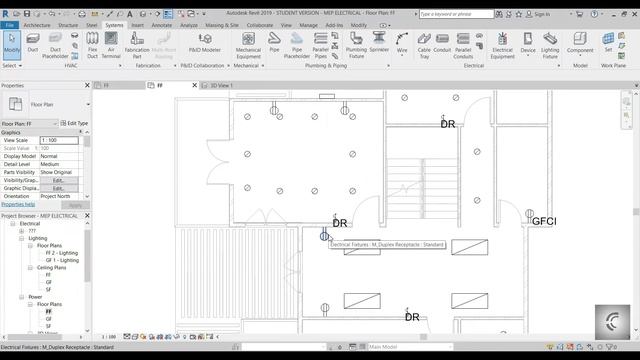Image resolution: width=640 pixels, height=360 pixels.
Task: Switch to the Annotate ribbon tab
Action: pos(162,25)
